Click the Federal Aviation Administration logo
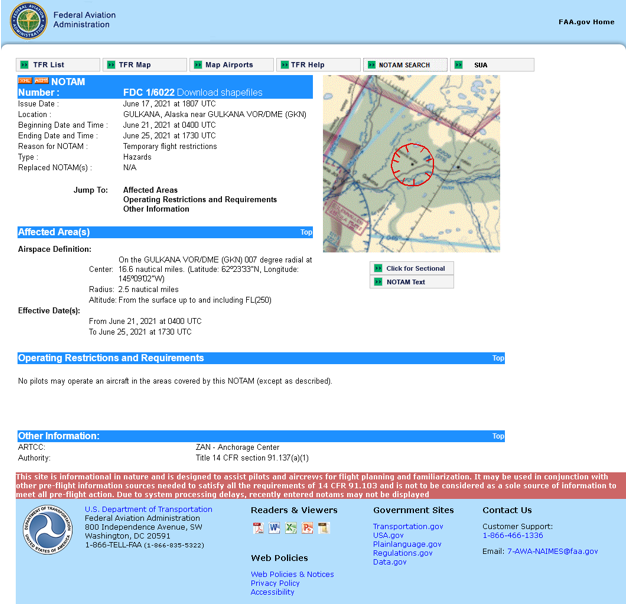 [28, 22]
